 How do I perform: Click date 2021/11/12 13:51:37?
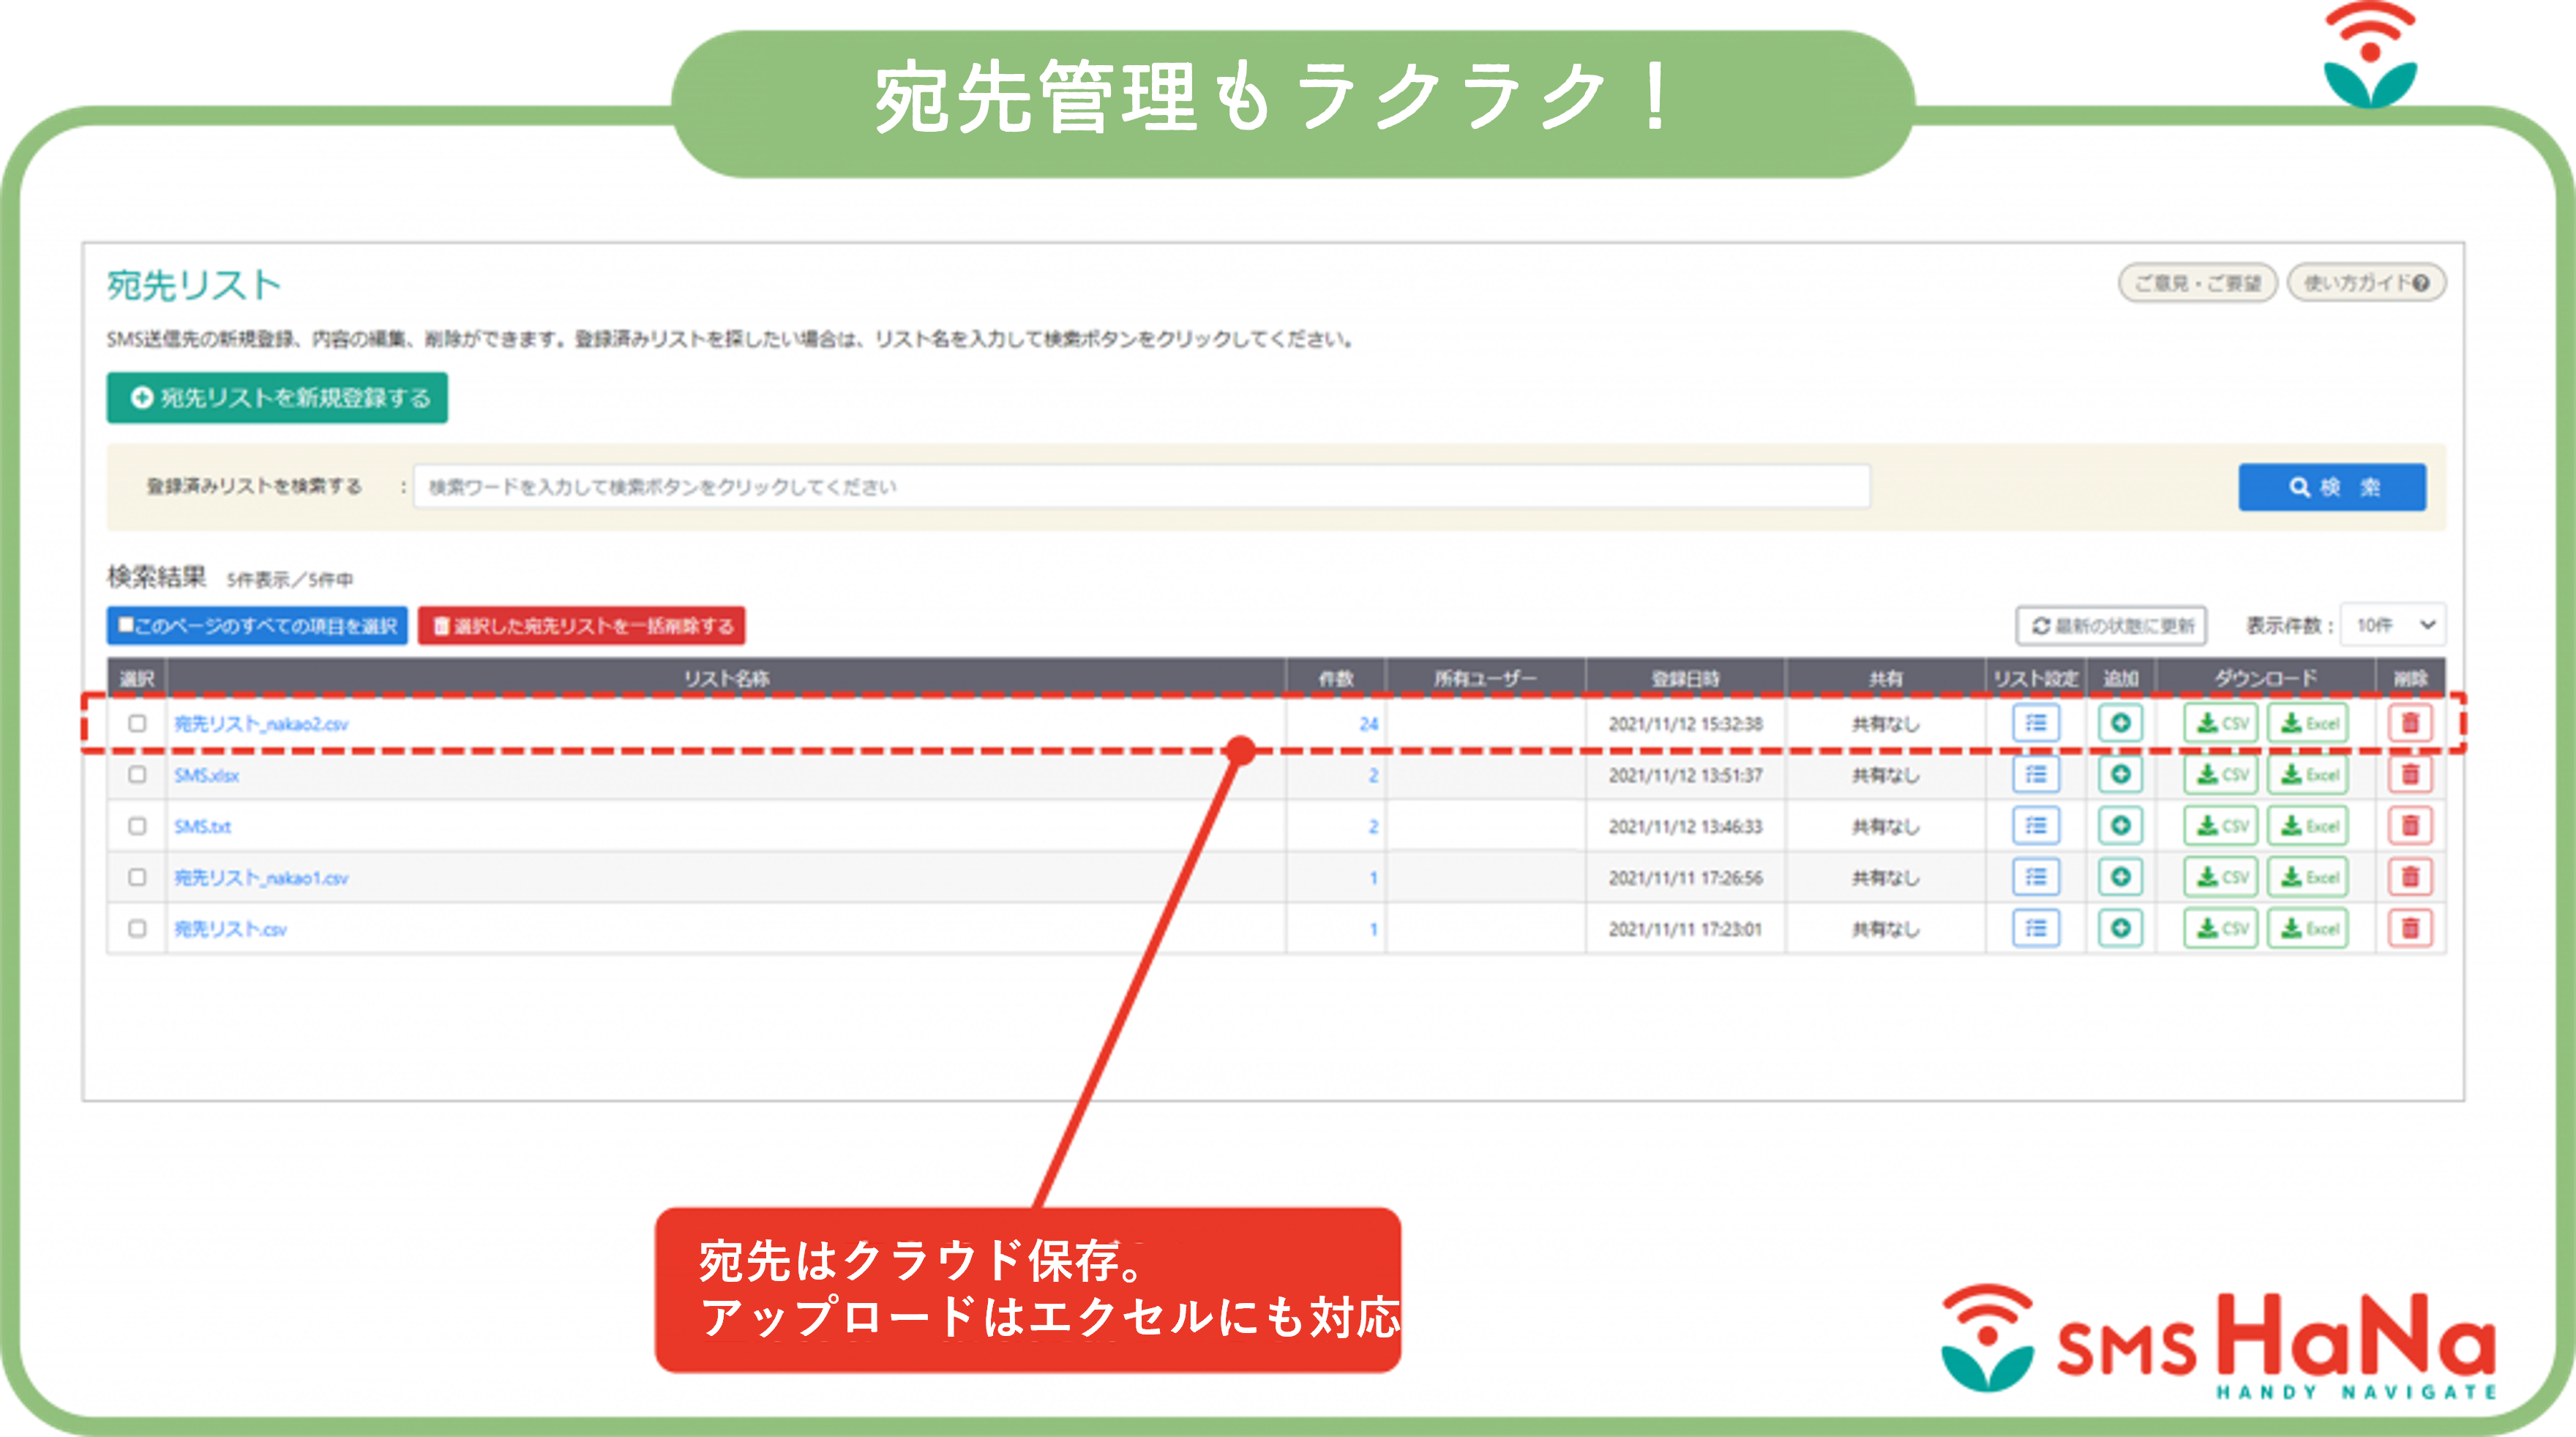point(1685,775)
